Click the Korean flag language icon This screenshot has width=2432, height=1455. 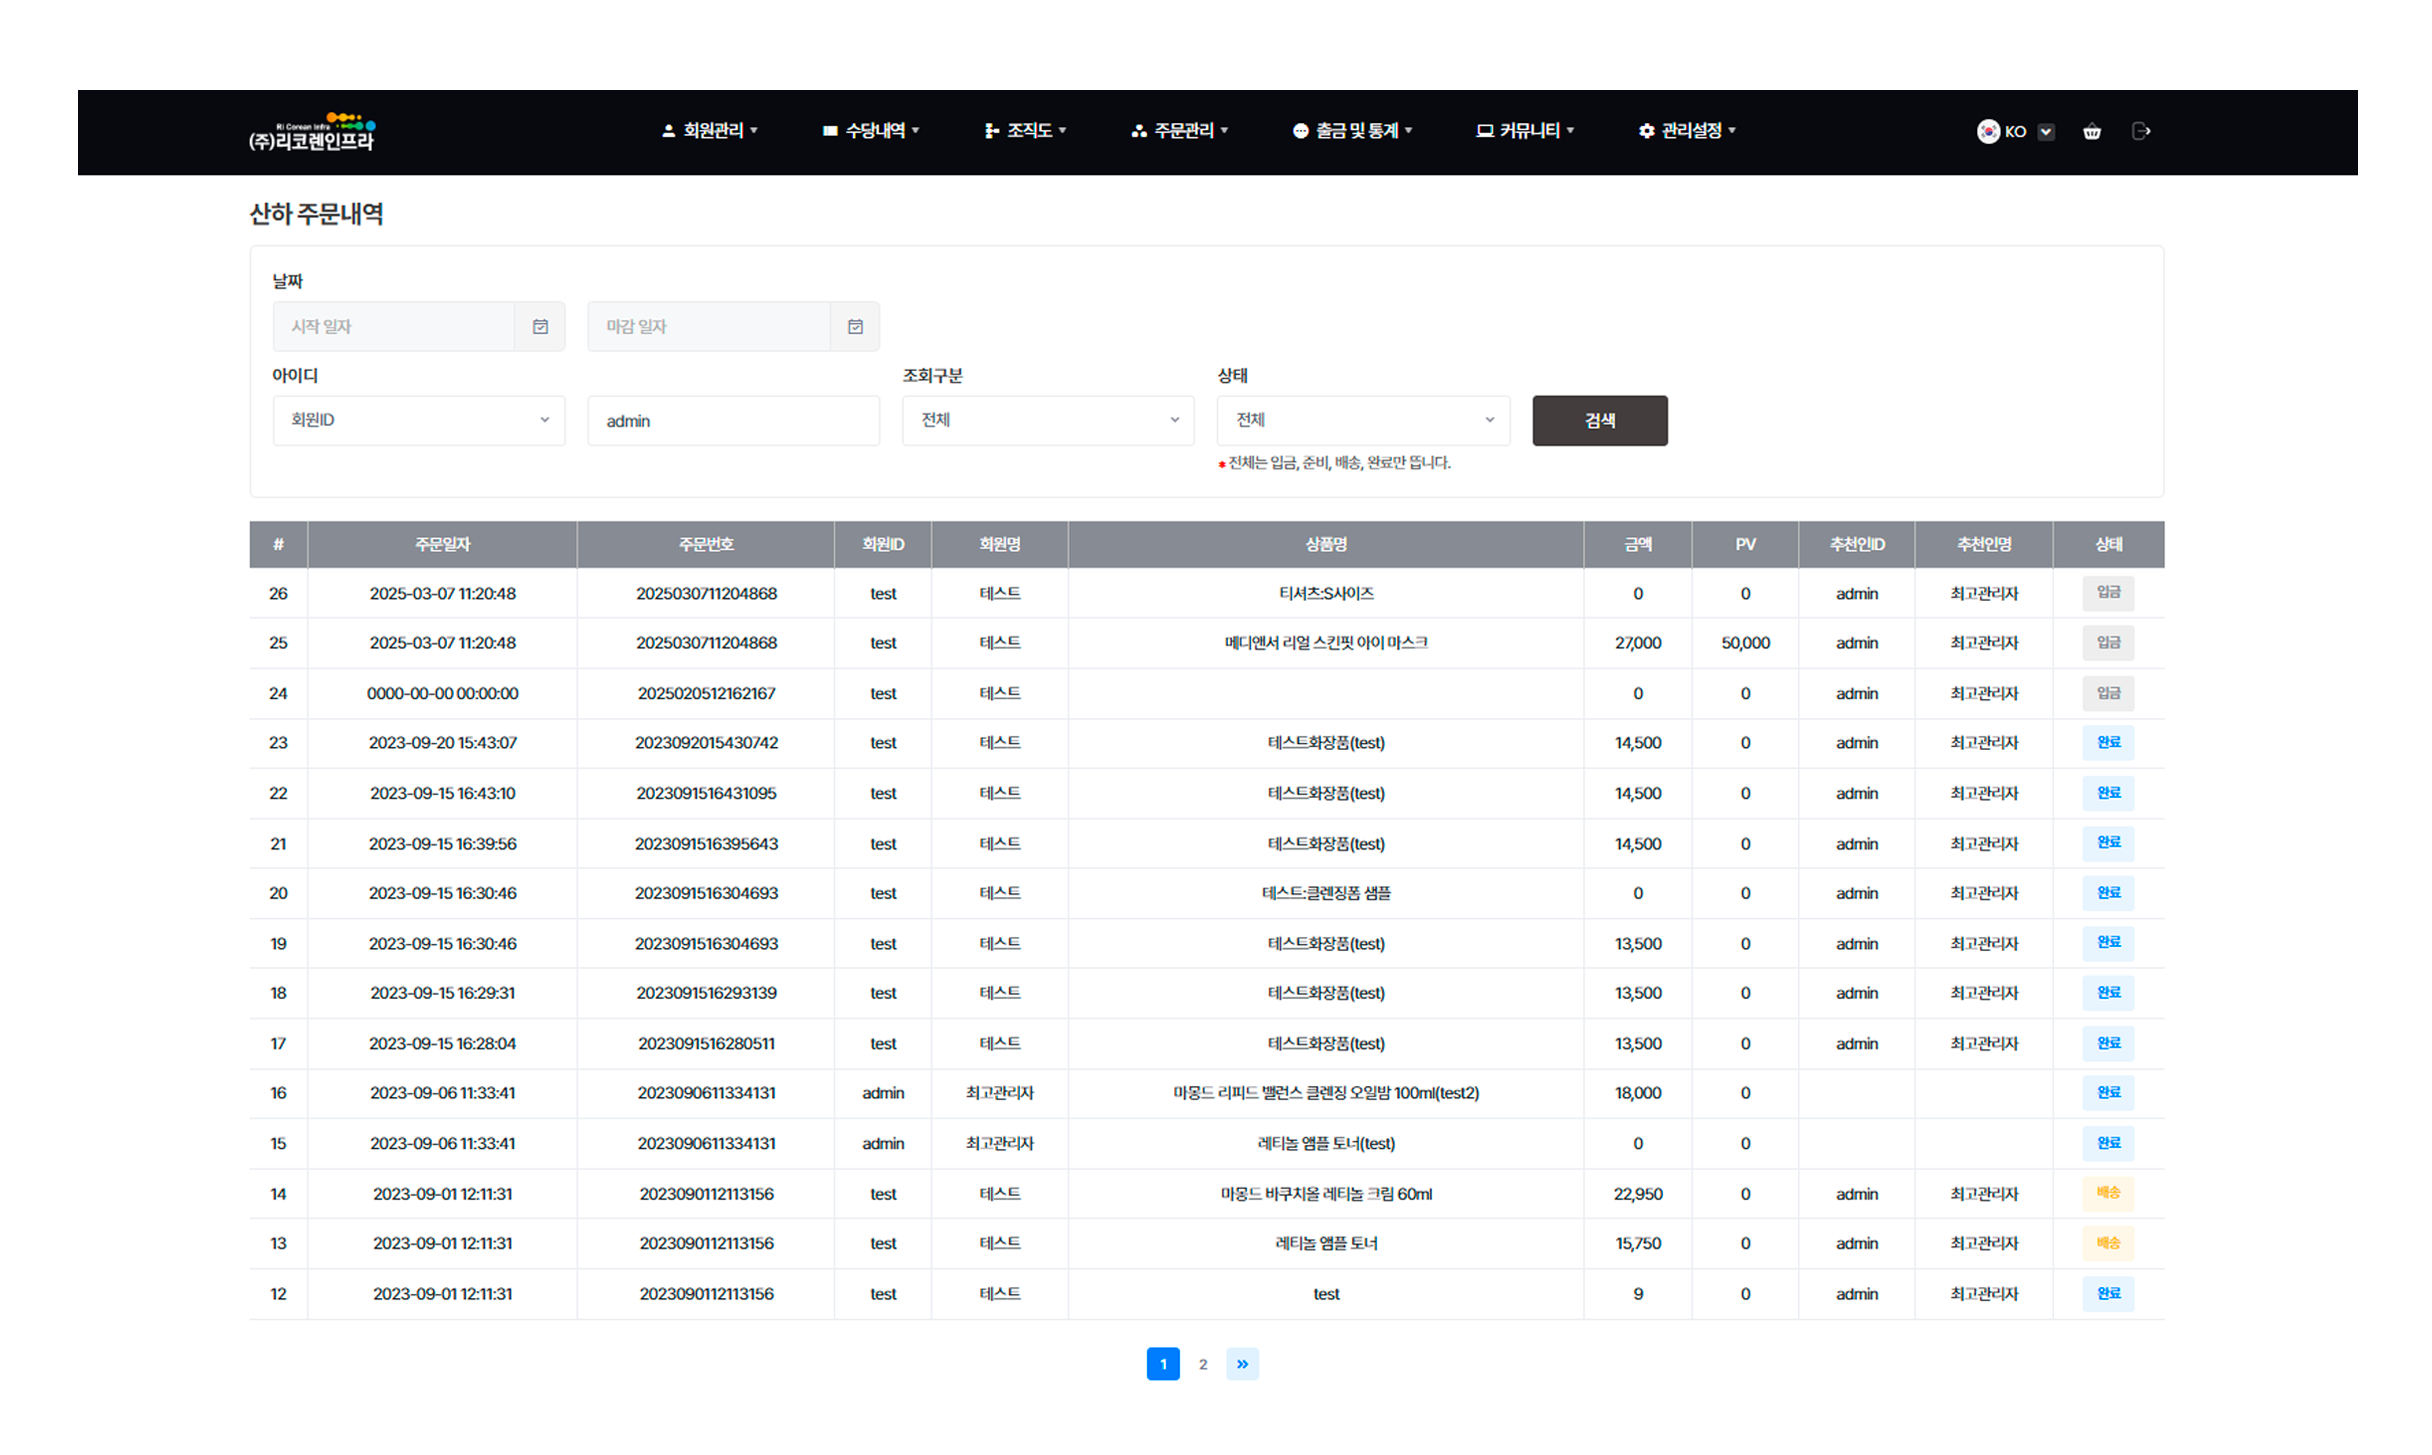pyautogui.click(x=1987, y=131)
